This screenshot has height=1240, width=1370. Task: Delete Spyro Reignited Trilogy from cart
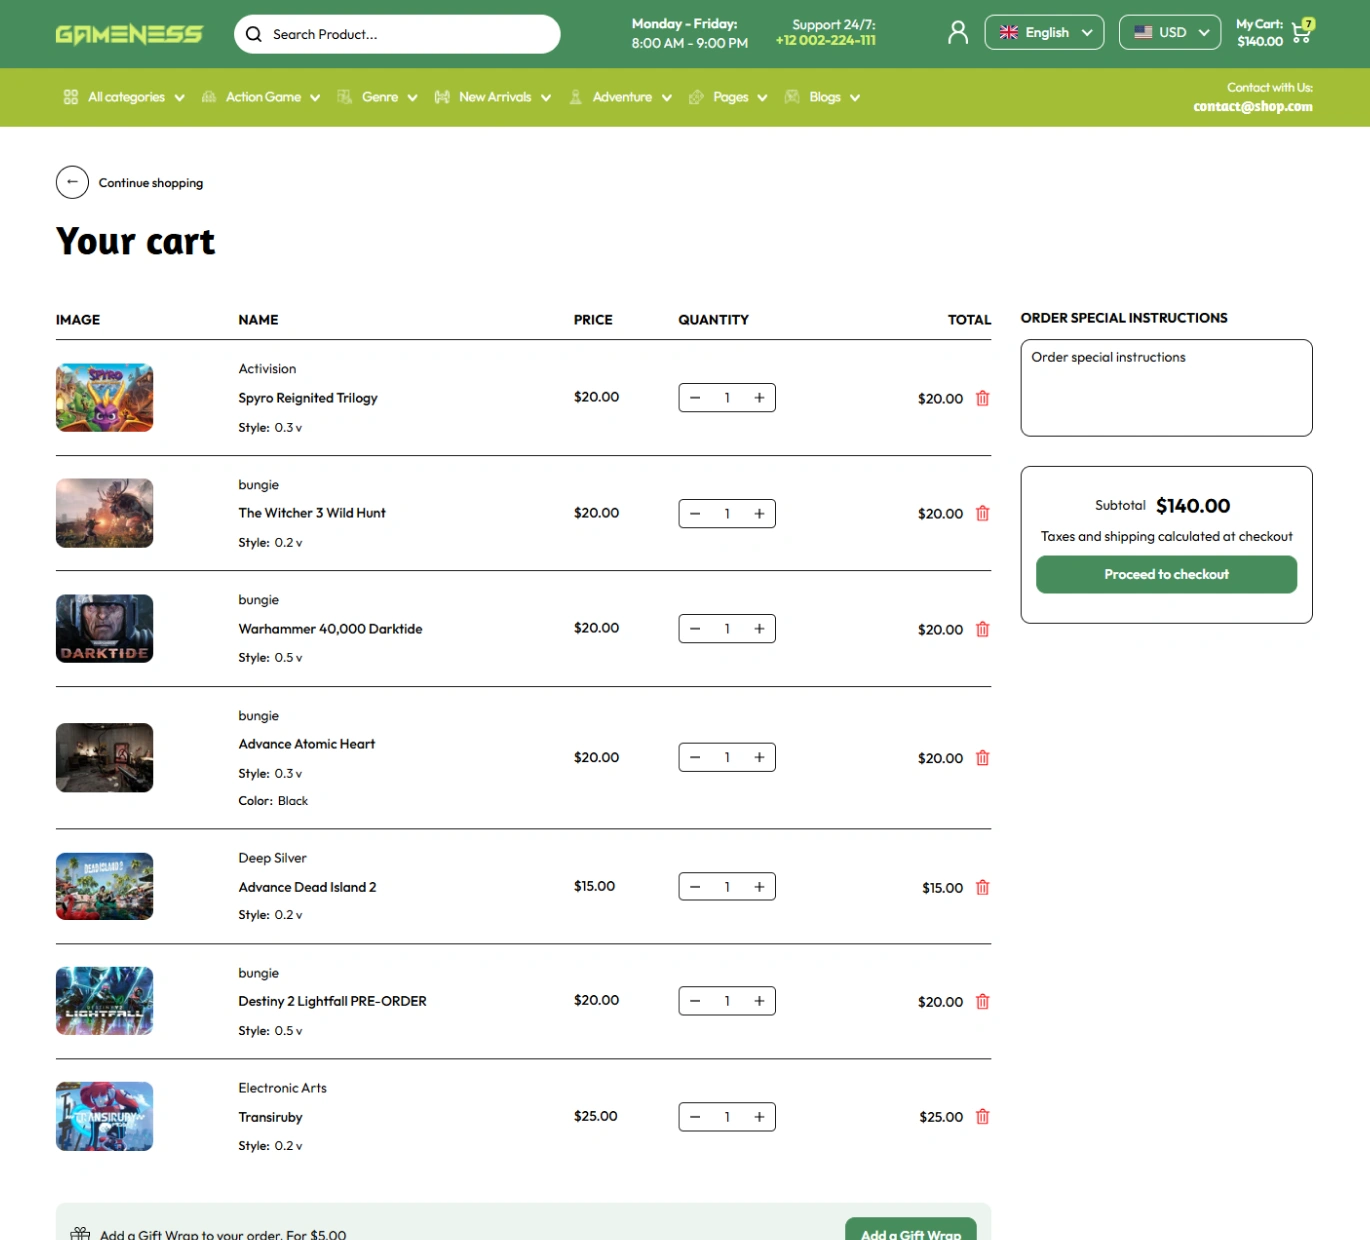(983, 398)
